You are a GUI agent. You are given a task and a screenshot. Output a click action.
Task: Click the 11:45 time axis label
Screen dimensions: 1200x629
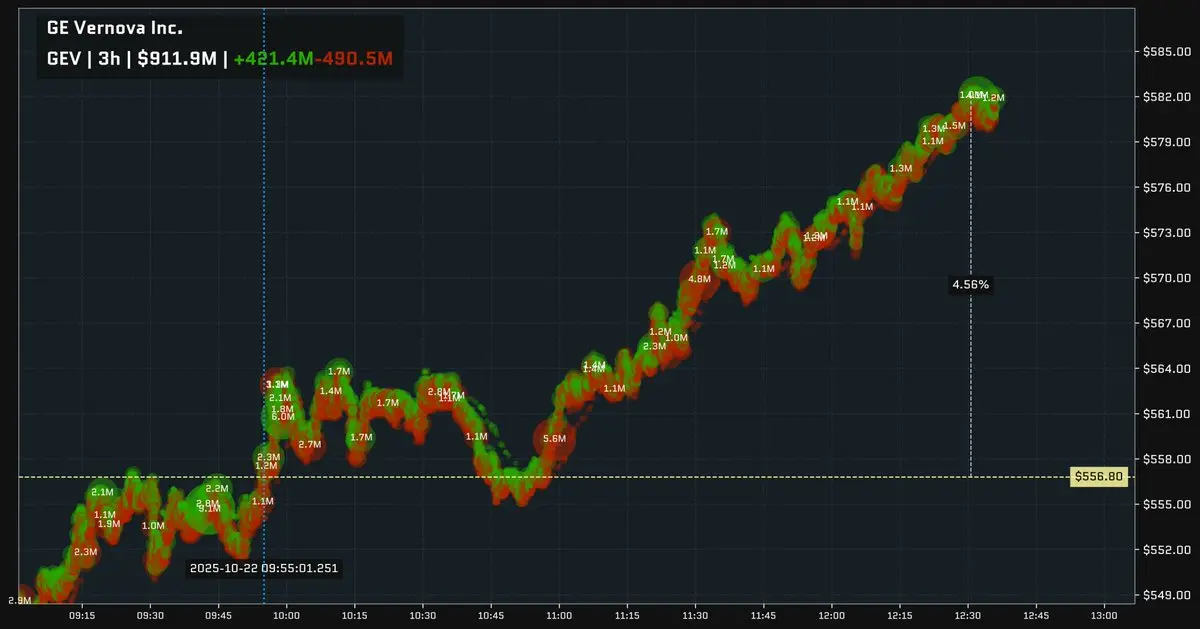tap(763, 617)
